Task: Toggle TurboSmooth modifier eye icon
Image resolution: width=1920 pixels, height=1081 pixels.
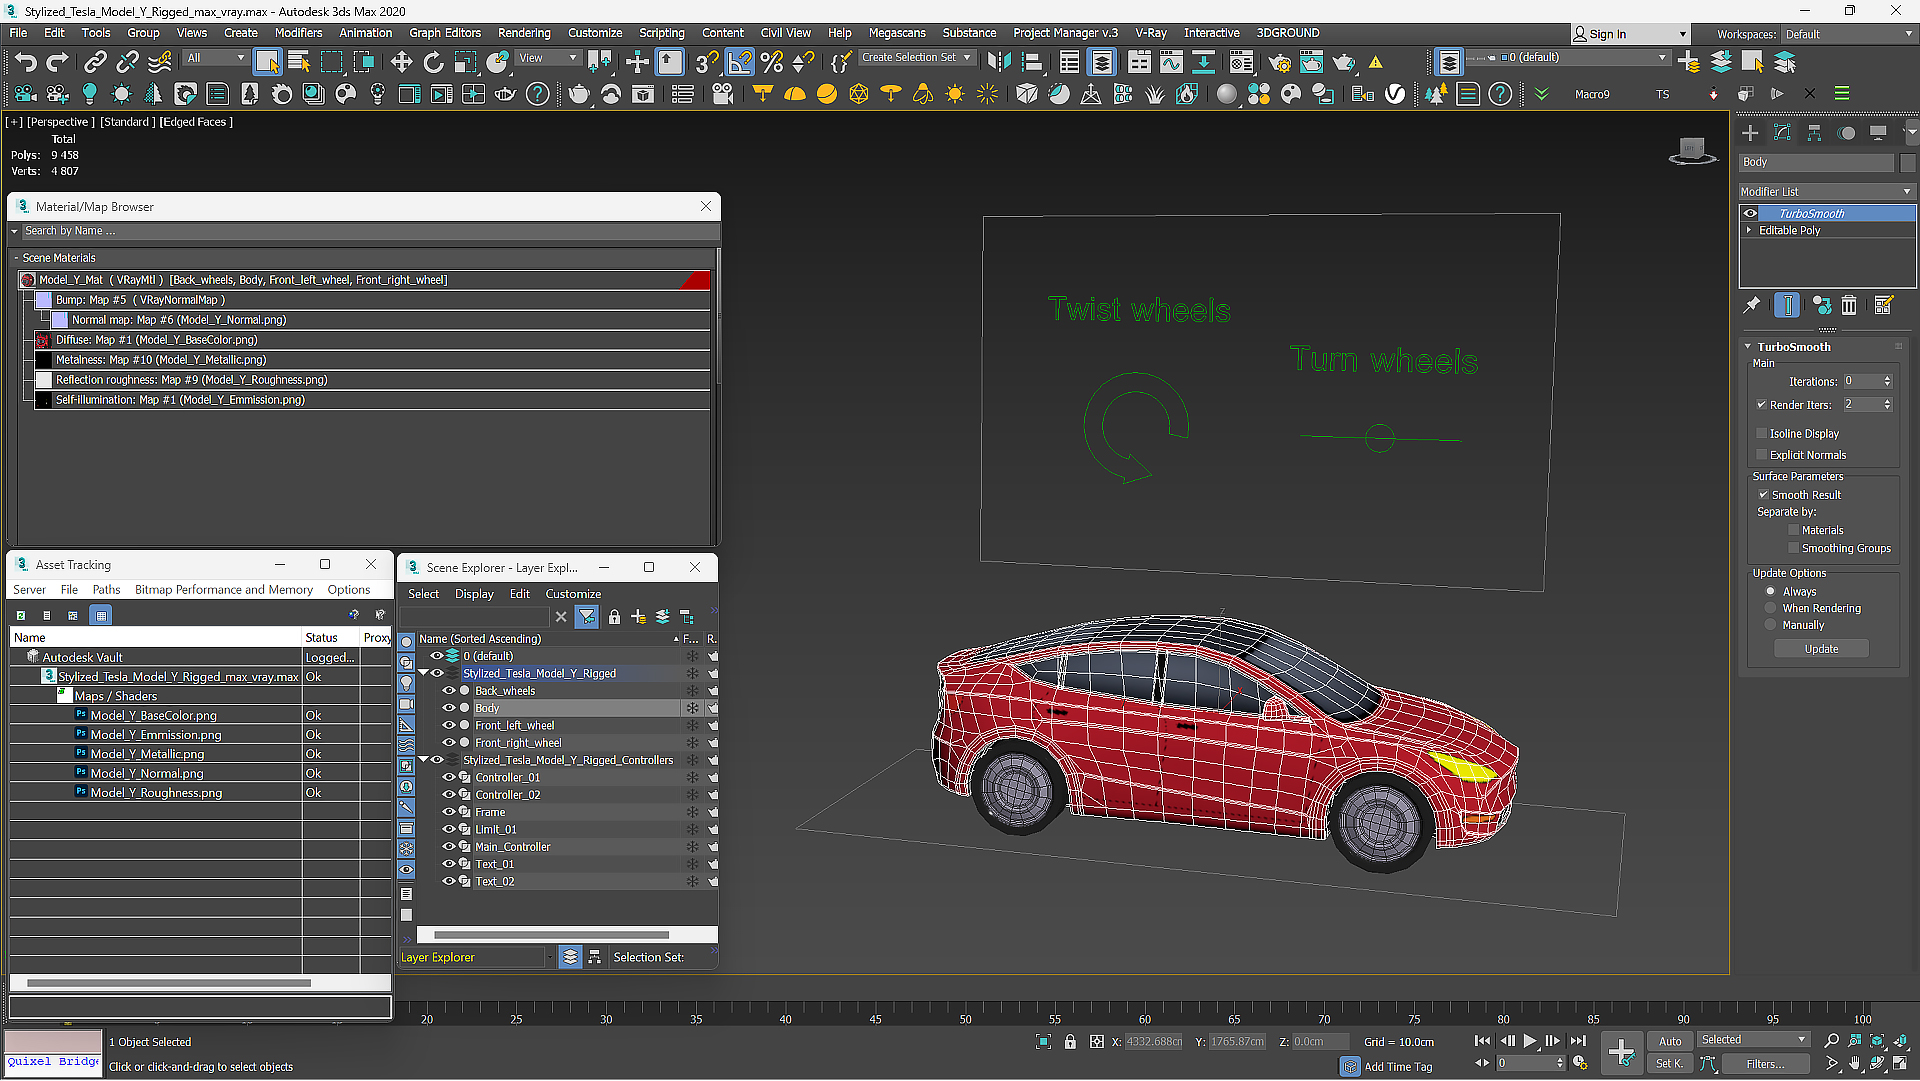Action: 1750,214
